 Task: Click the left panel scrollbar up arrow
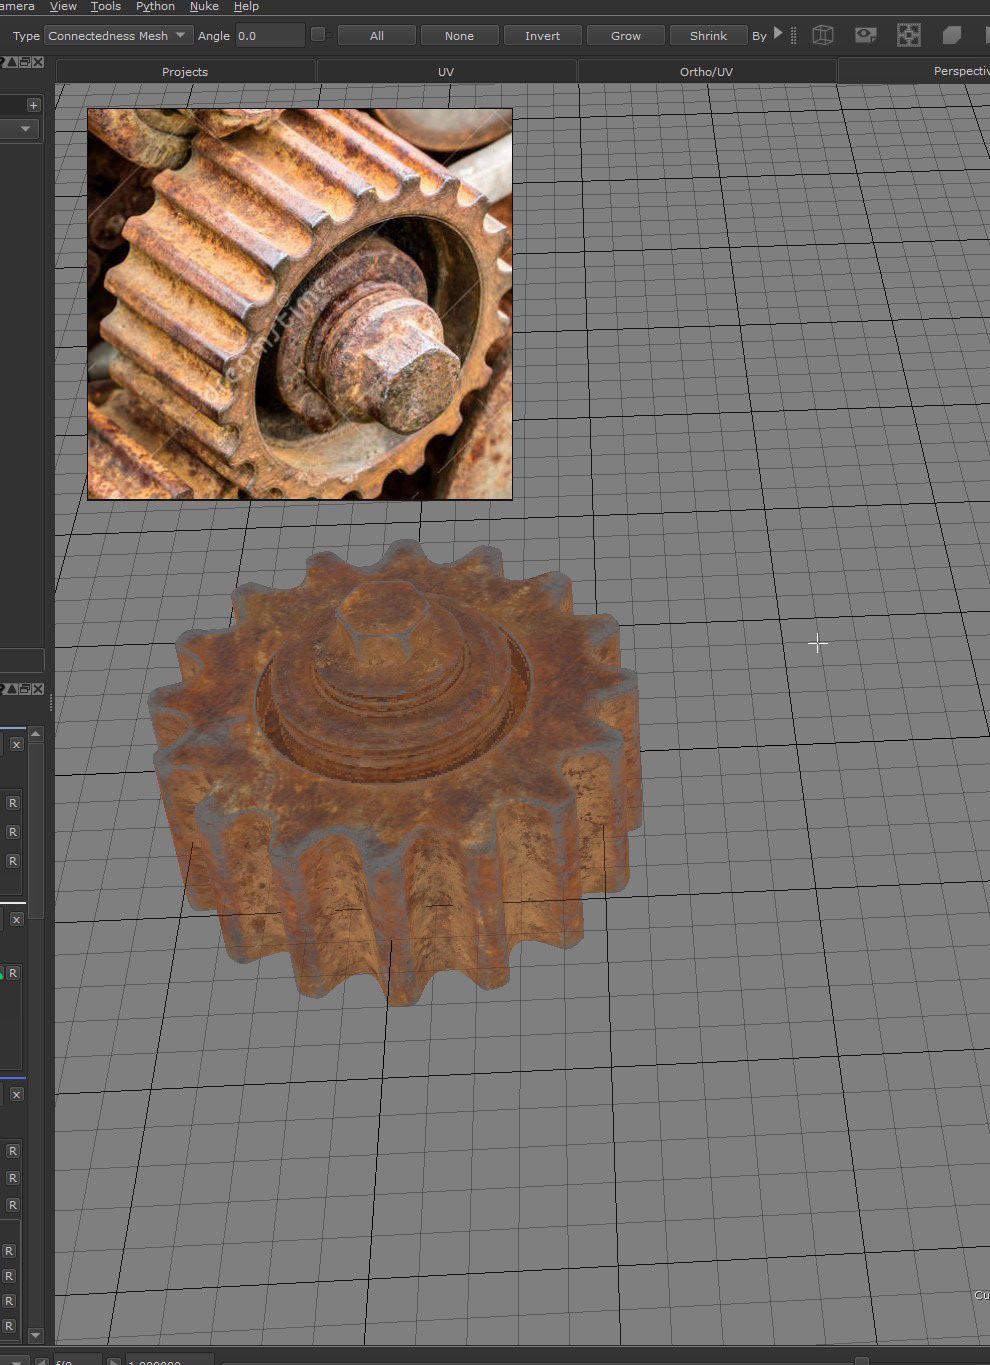[x=36, y=734]
